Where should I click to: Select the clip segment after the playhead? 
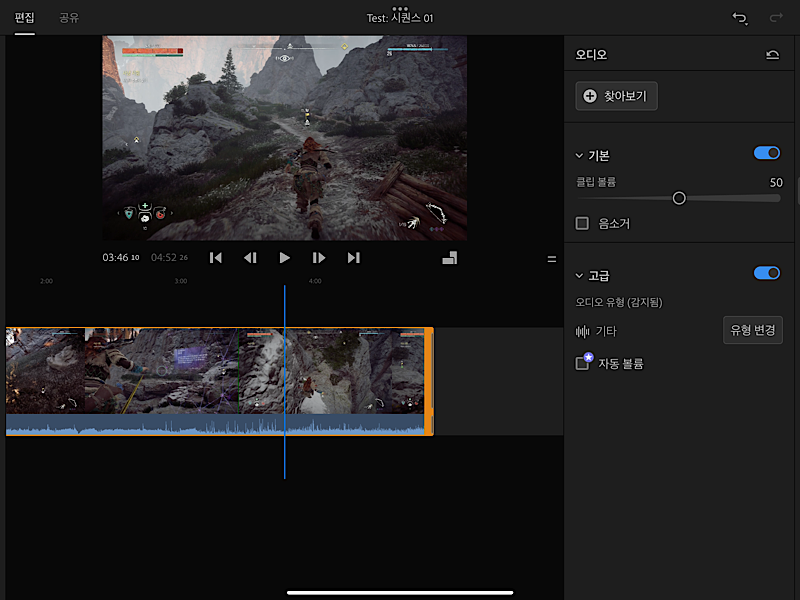[x=354, y=371]
